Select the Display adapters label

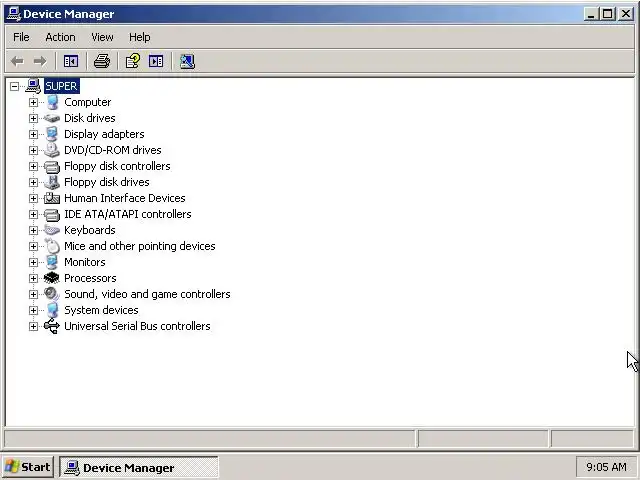[104, 134]
